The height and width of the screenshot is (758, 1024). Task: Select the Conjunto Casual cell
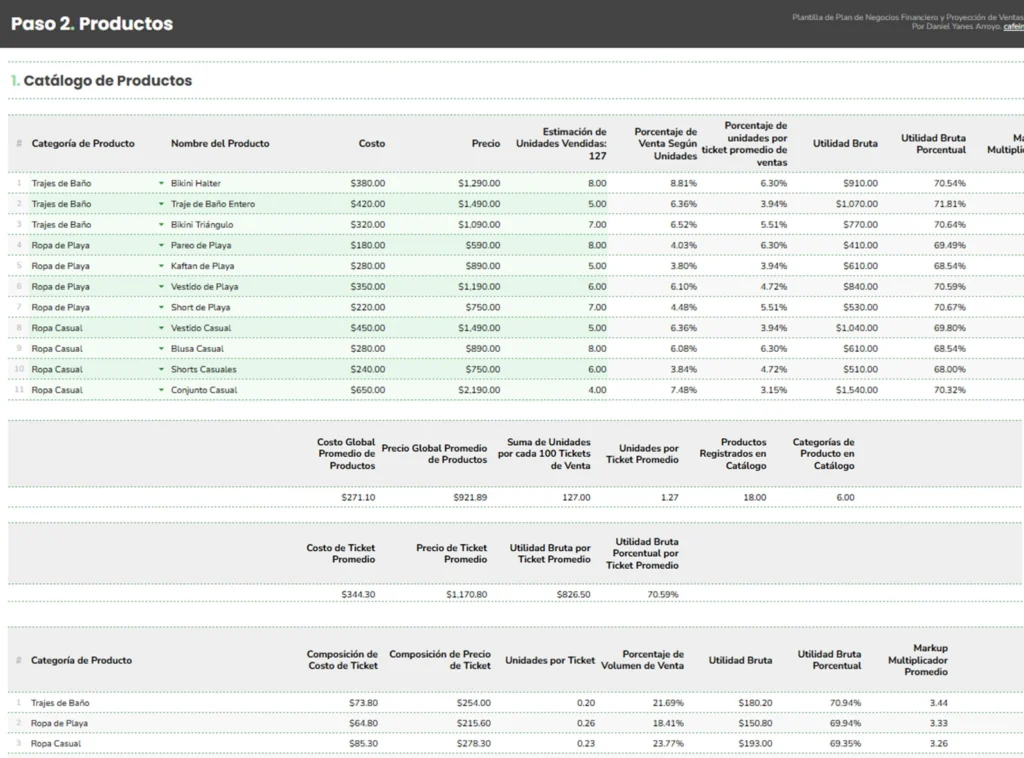pyautogui.click(x=204, y=390)
